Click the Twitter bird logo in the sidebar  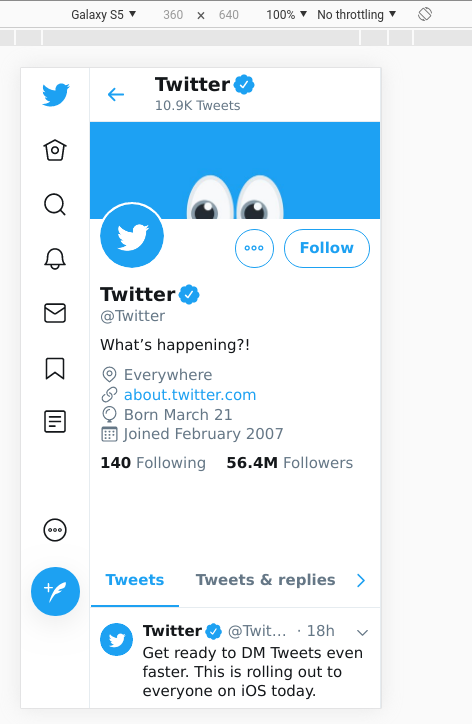(x=56, y=95)
